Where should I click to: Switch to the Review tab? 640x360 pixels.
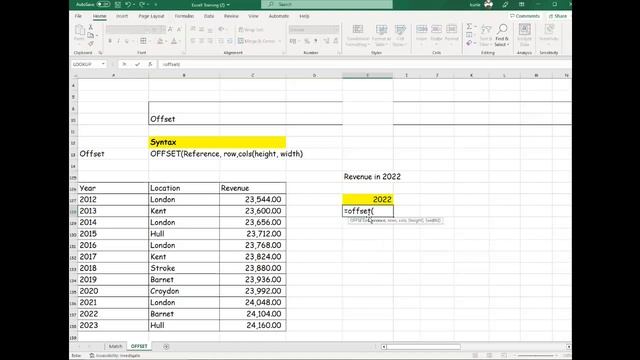[231, 16]
